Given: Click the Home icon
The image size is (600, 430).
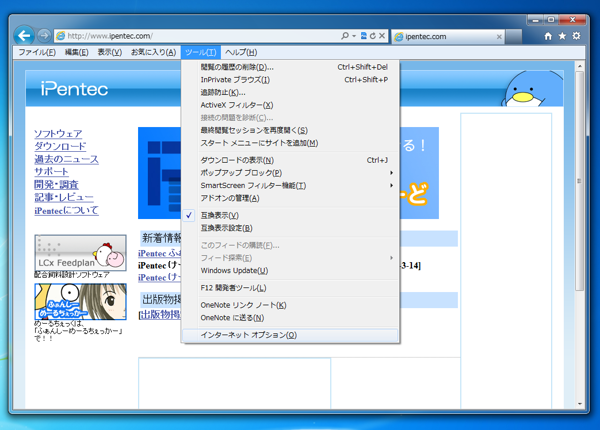Looking at the screenshot, I should point(548,36).
